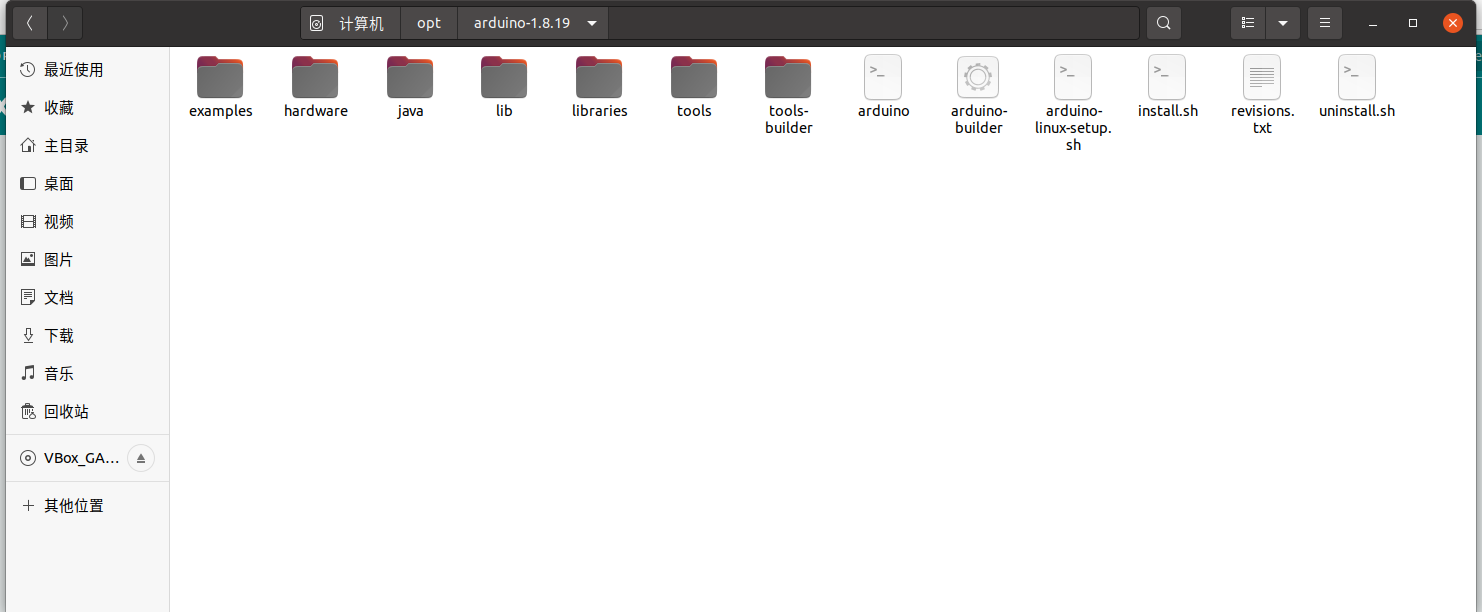Select the install.sh script icon
The height and width of the screenshot is (612, 1482).
pyautogui.click(x=1167, y=77)
